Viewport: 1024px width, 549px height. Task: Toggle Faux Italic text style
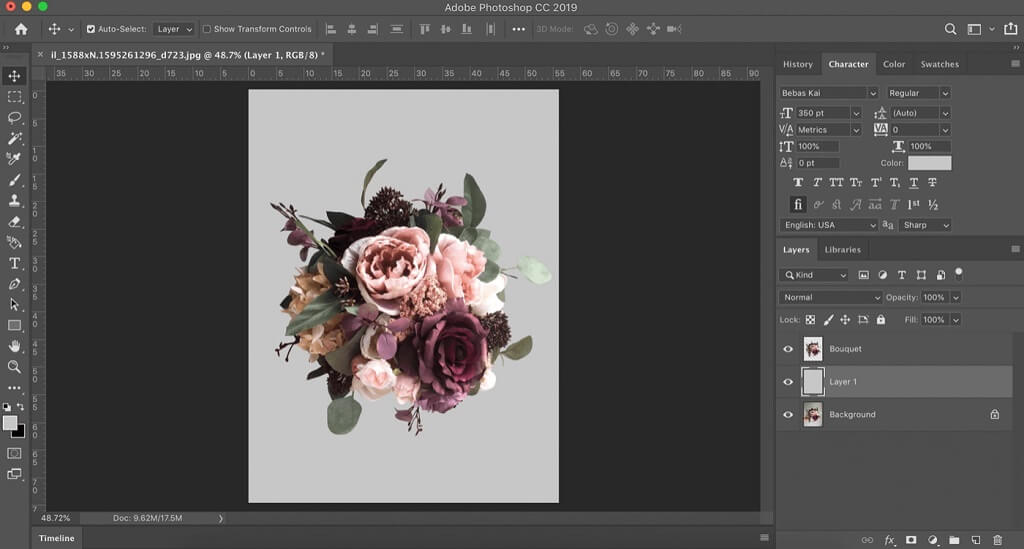817,183
